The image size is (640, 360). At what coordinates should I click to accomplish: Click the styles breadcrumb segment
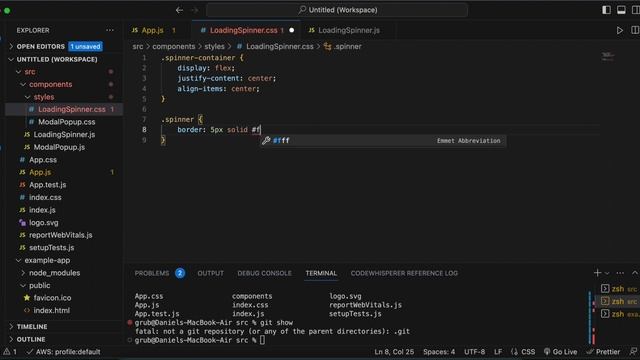coord(214,47)
